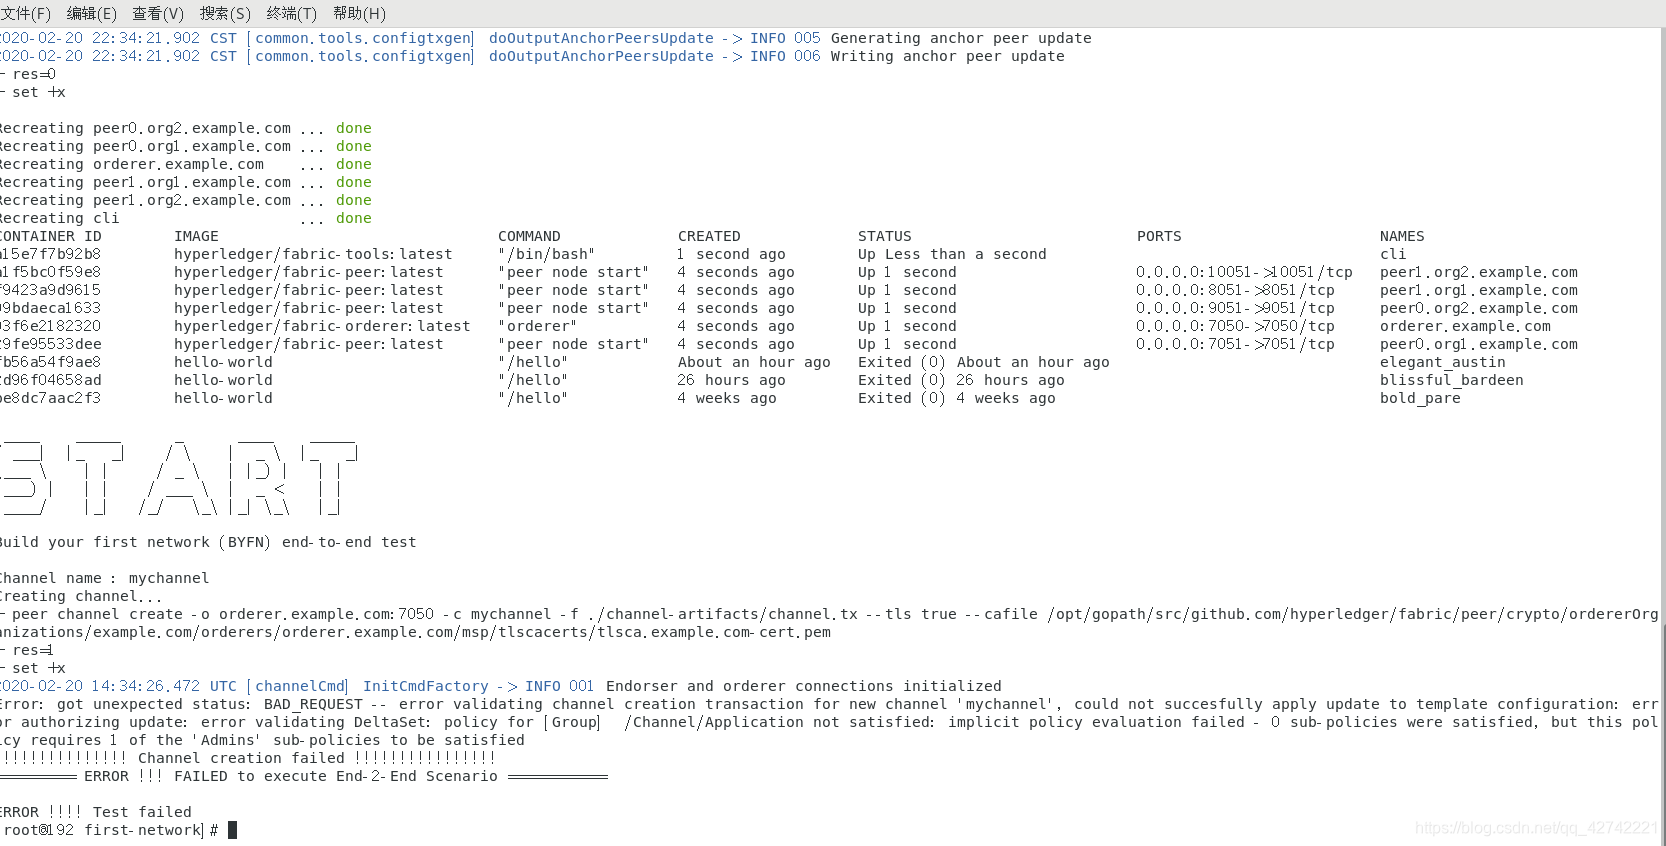Click 'mychannel' in the Channel name line
Screen dimensions: 1666x846
click(x=169, y=578)
